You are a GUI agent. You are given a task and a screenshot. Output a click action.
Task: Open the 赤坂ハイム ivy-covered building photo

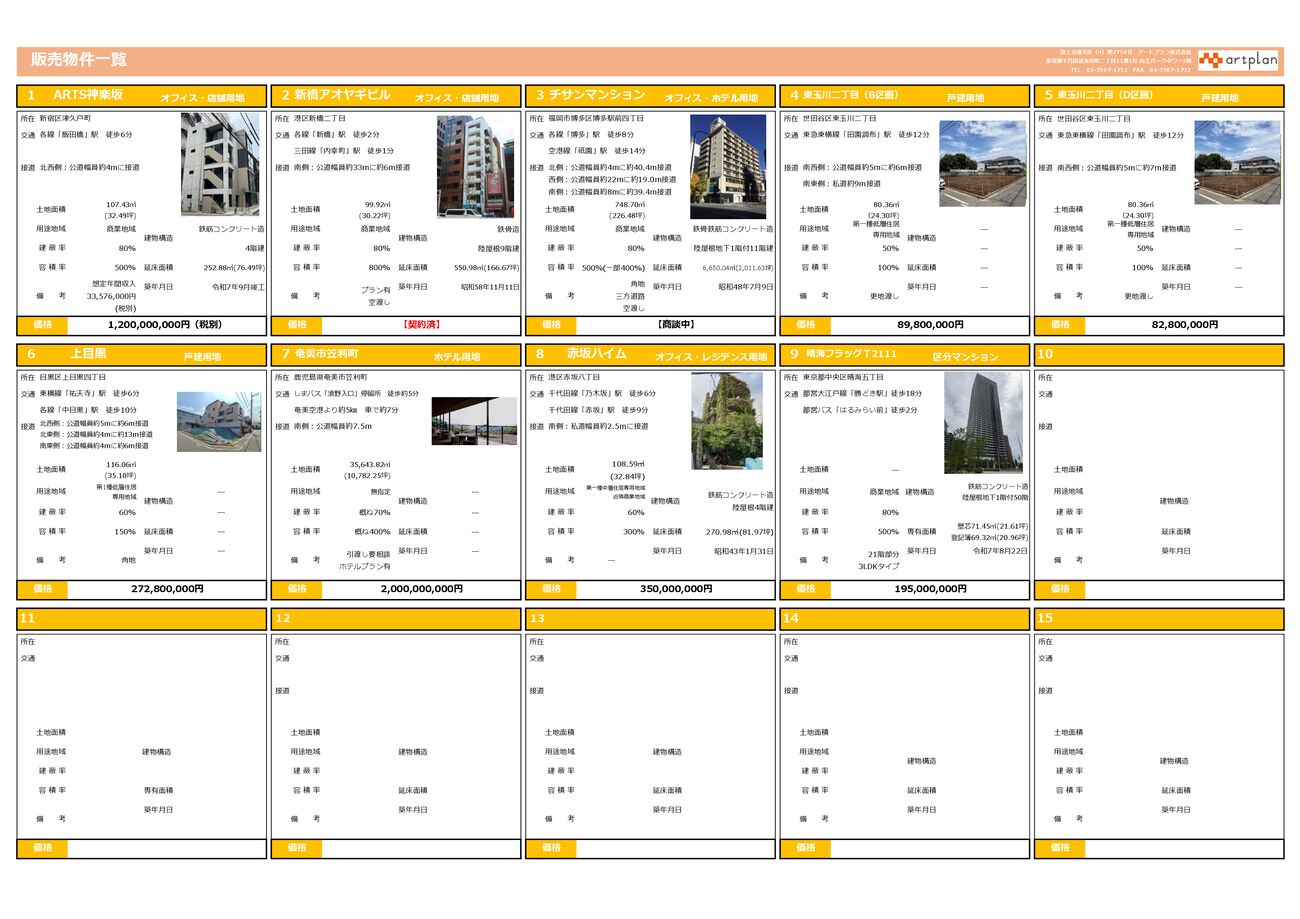727,421
